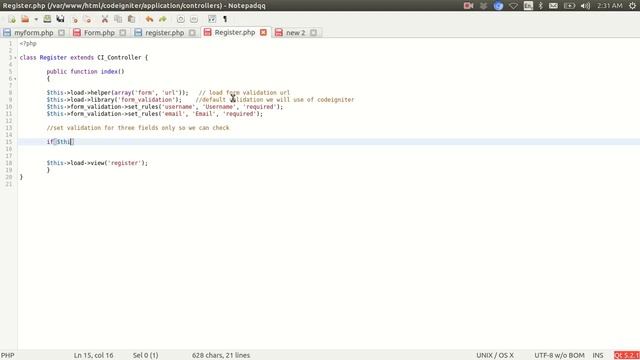Collapse the class Register fold marker on line 3
The image size is (640, 360).
(16, 58)
